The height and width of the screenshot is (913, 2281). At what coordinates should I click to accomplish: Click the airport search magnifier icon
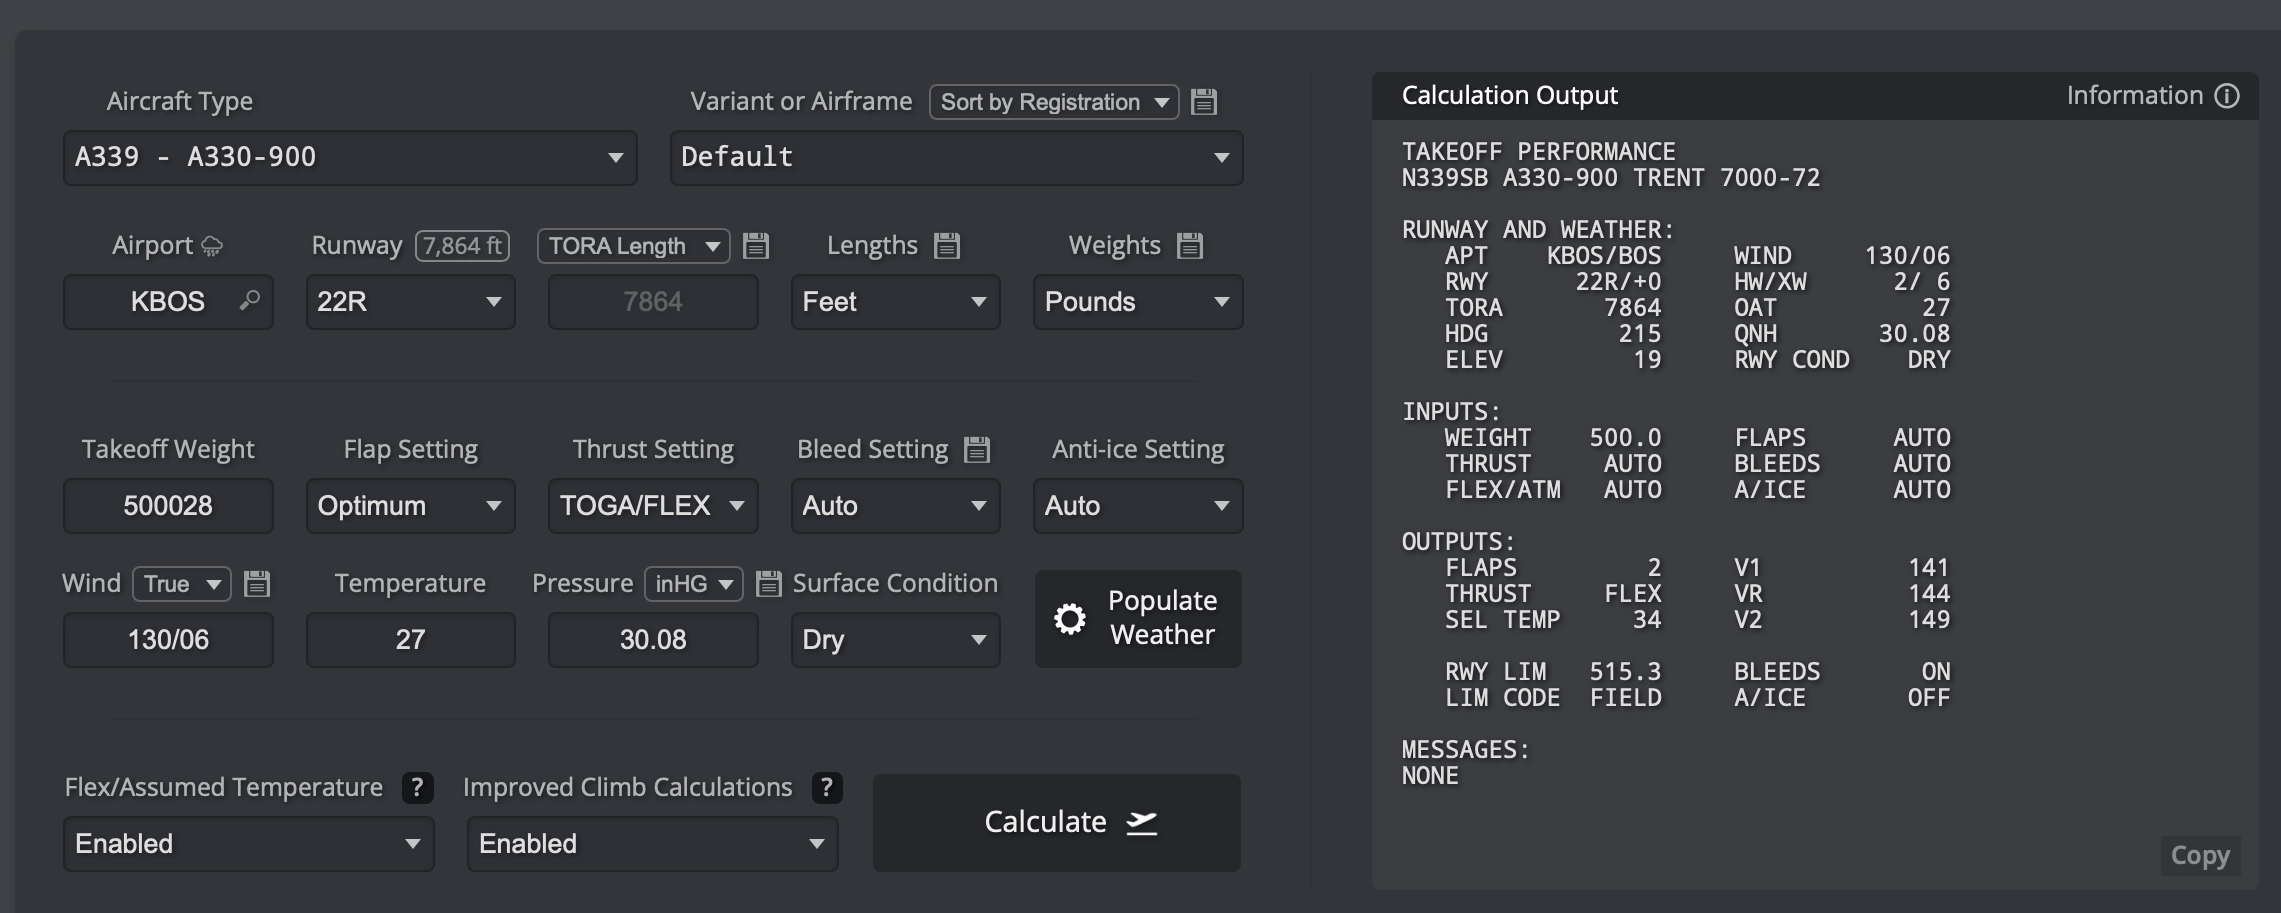coord(250,300)
